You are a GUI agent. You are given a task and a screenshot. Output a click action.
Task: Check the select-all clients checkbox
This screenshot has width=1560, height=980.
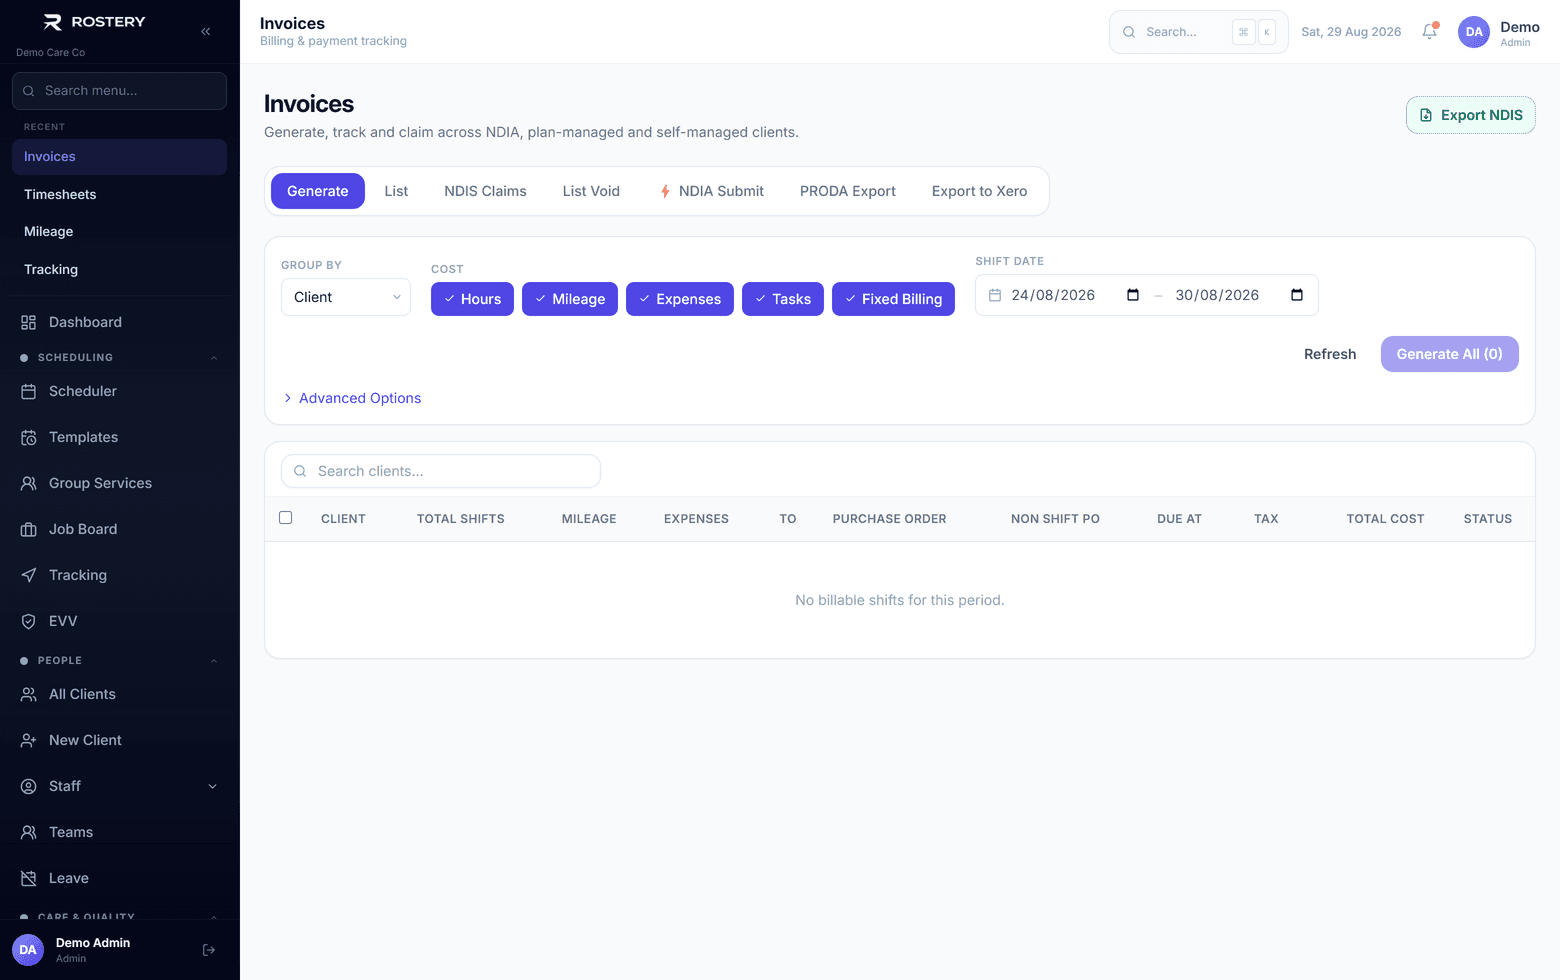[x=286, y=518]
